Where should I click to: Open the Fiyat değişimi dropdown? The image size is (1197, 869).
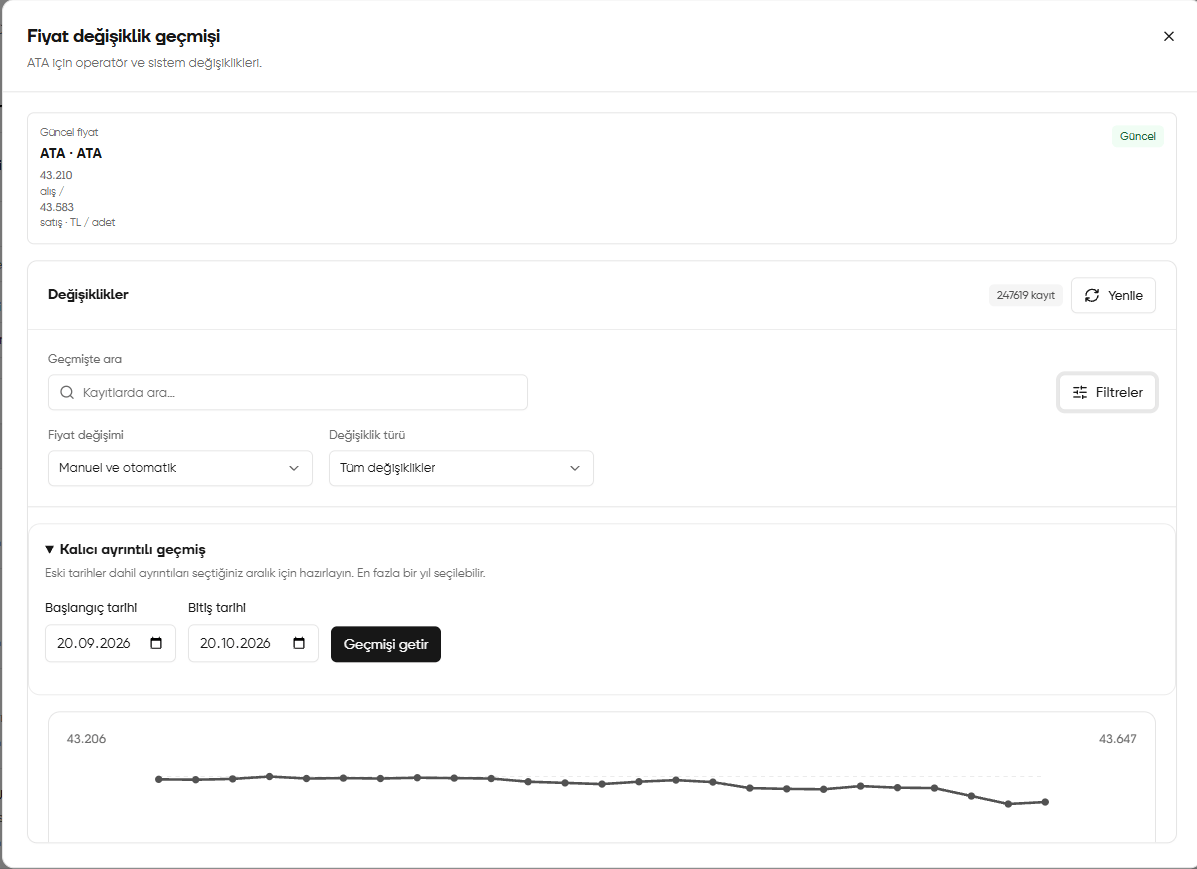(180, 468)
